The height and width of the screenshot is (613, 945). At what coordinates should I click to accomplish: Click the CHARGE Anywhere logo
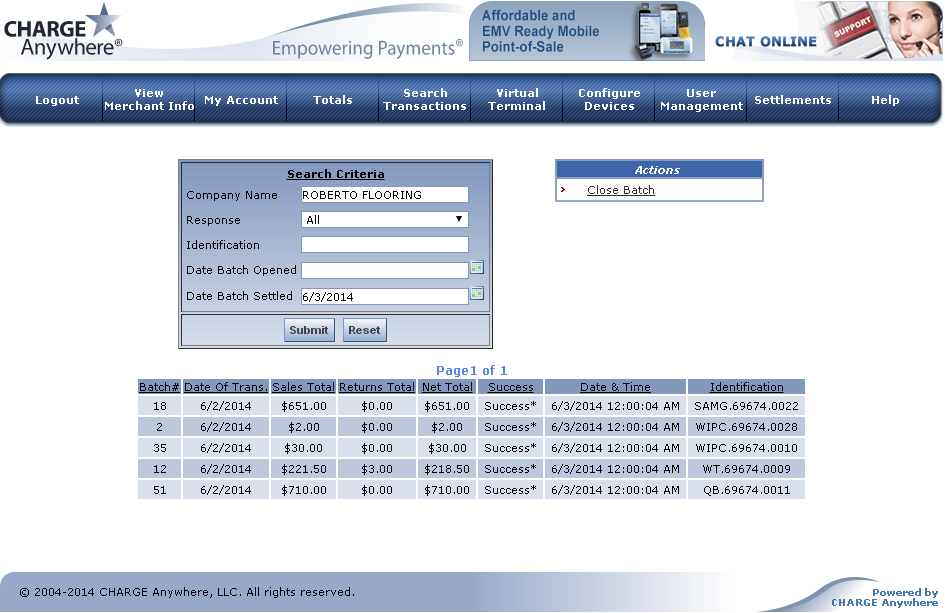(63, 30)
